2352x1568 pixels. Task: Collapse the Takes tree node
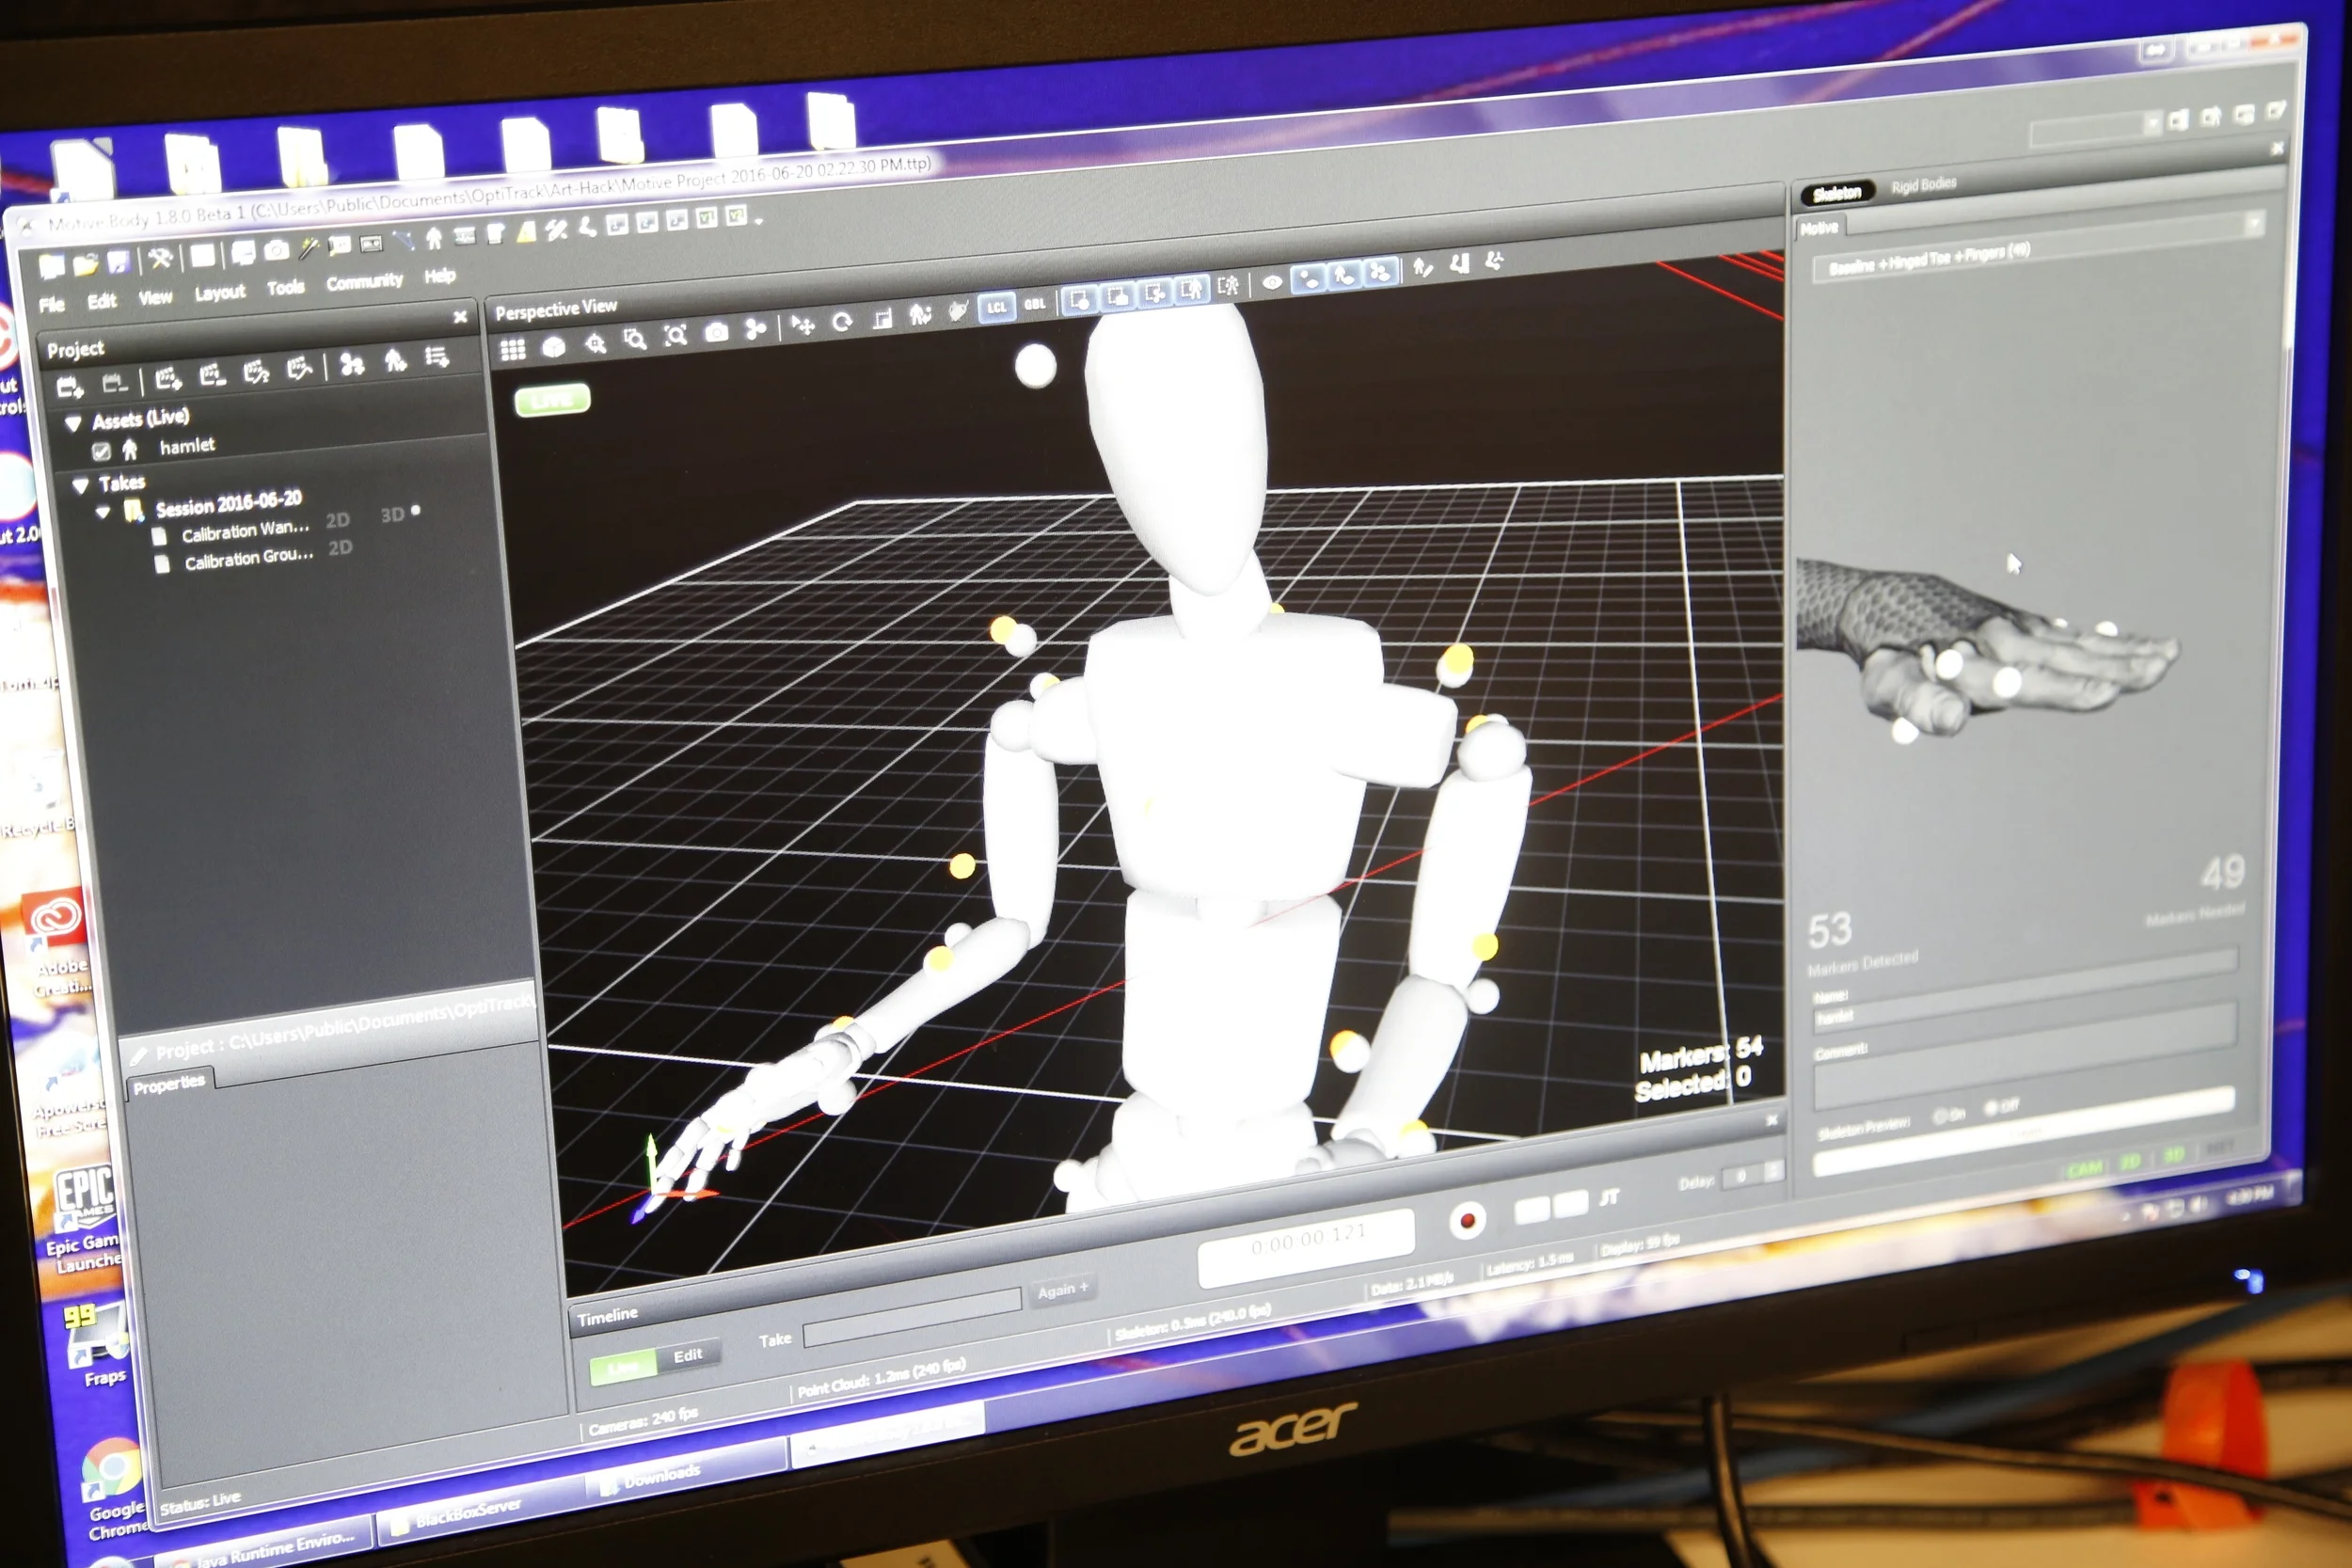[x=80, y=486]
